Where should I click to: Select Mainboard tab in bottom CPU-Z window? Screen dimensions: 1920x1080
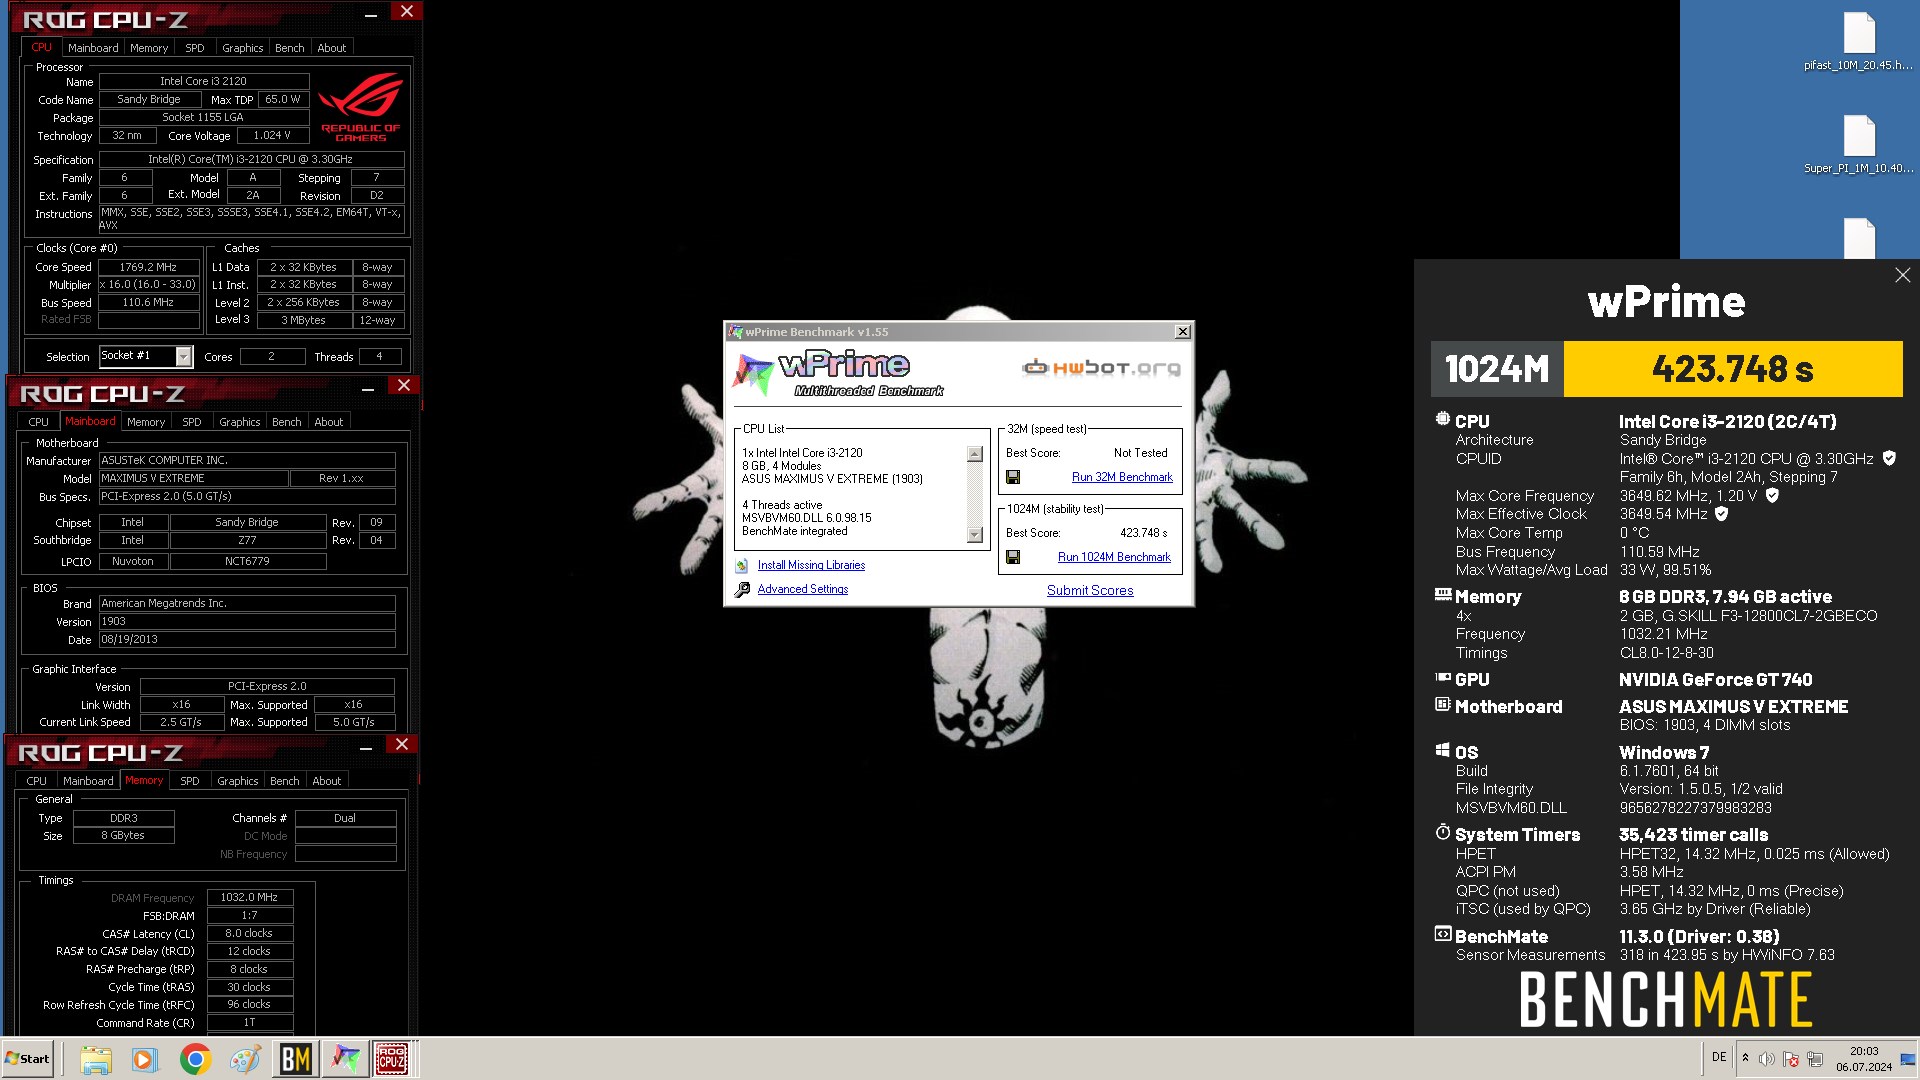[x=88, y=781]
